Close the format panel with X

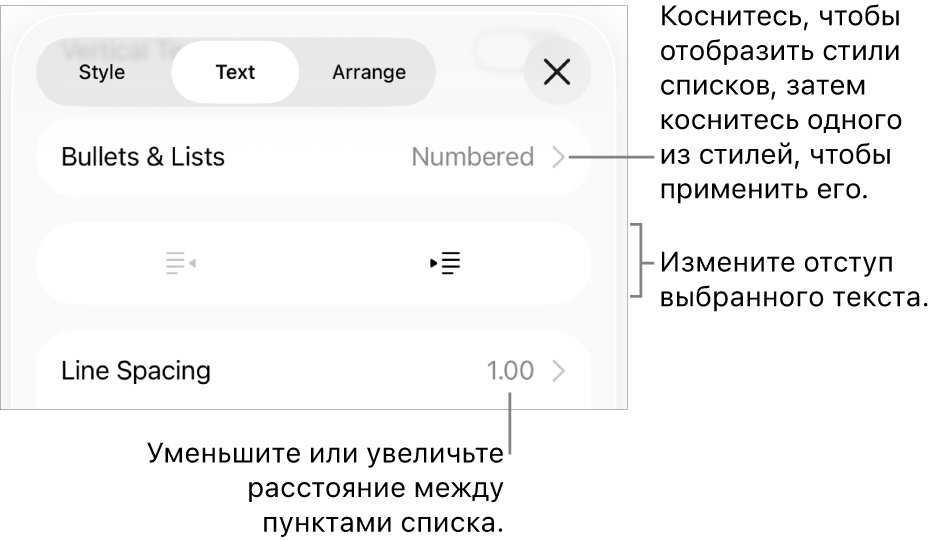557,72
